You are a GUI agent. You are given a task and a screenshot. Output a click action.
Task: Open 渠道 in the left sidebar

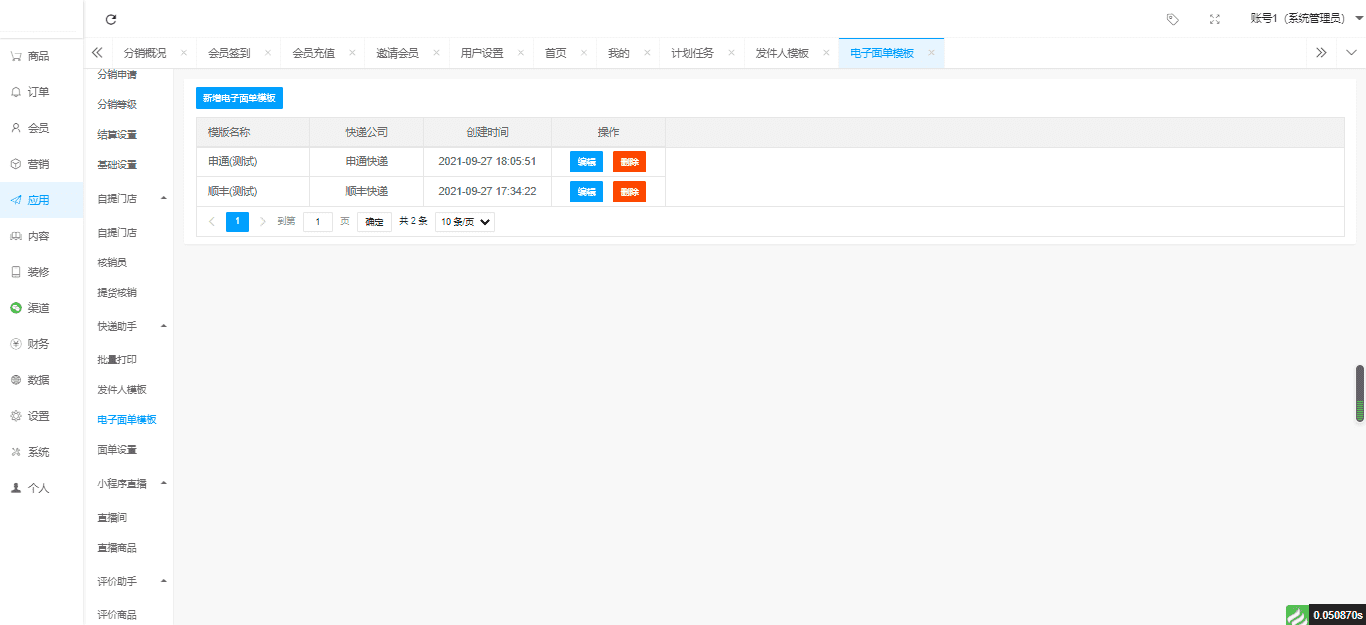coord(38,308)
